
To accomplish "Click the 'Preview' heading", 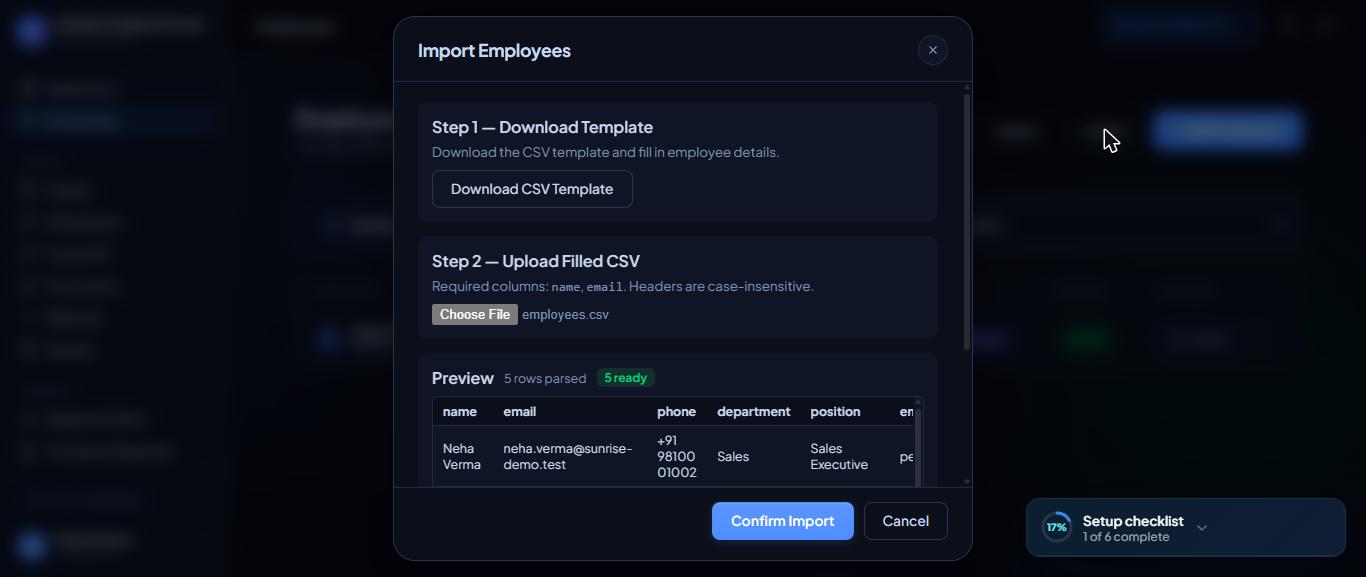I will (x=463, y=378).
